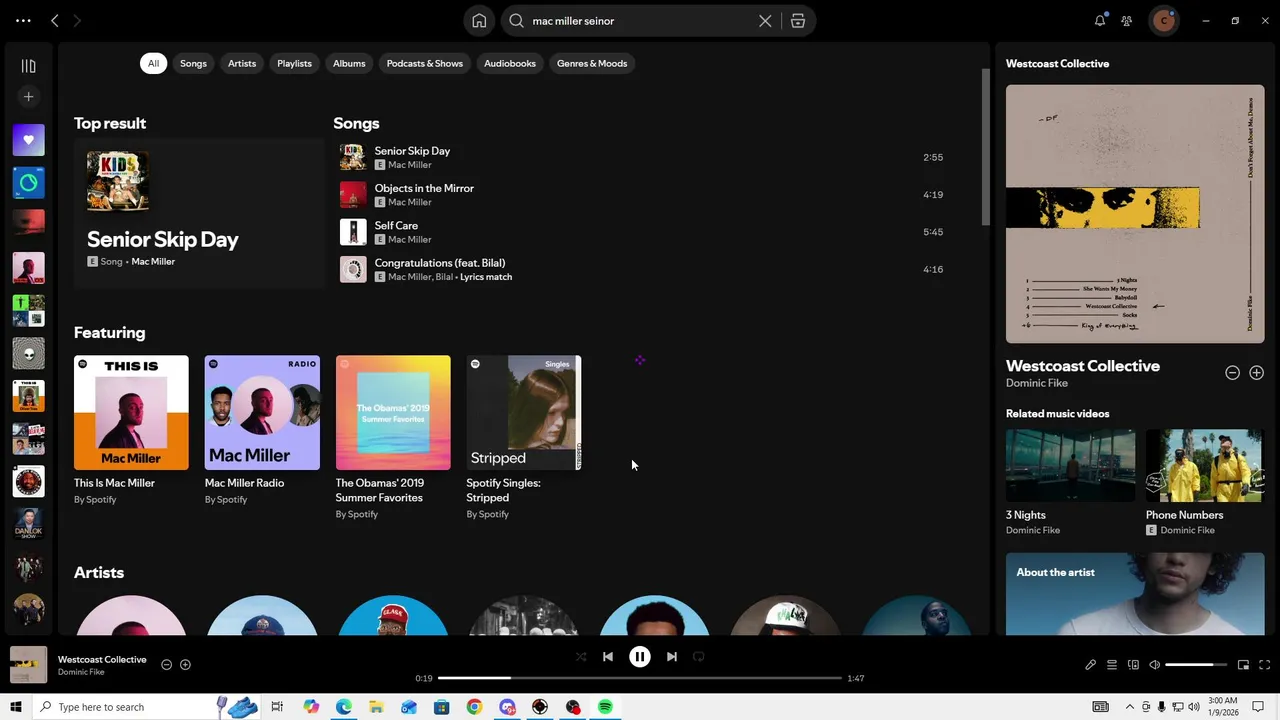This screenshot has width=1280, height=720.
Task: Open the Mac Miller Radio playlist
Action: pyautogui.click(x=262, y=430)
